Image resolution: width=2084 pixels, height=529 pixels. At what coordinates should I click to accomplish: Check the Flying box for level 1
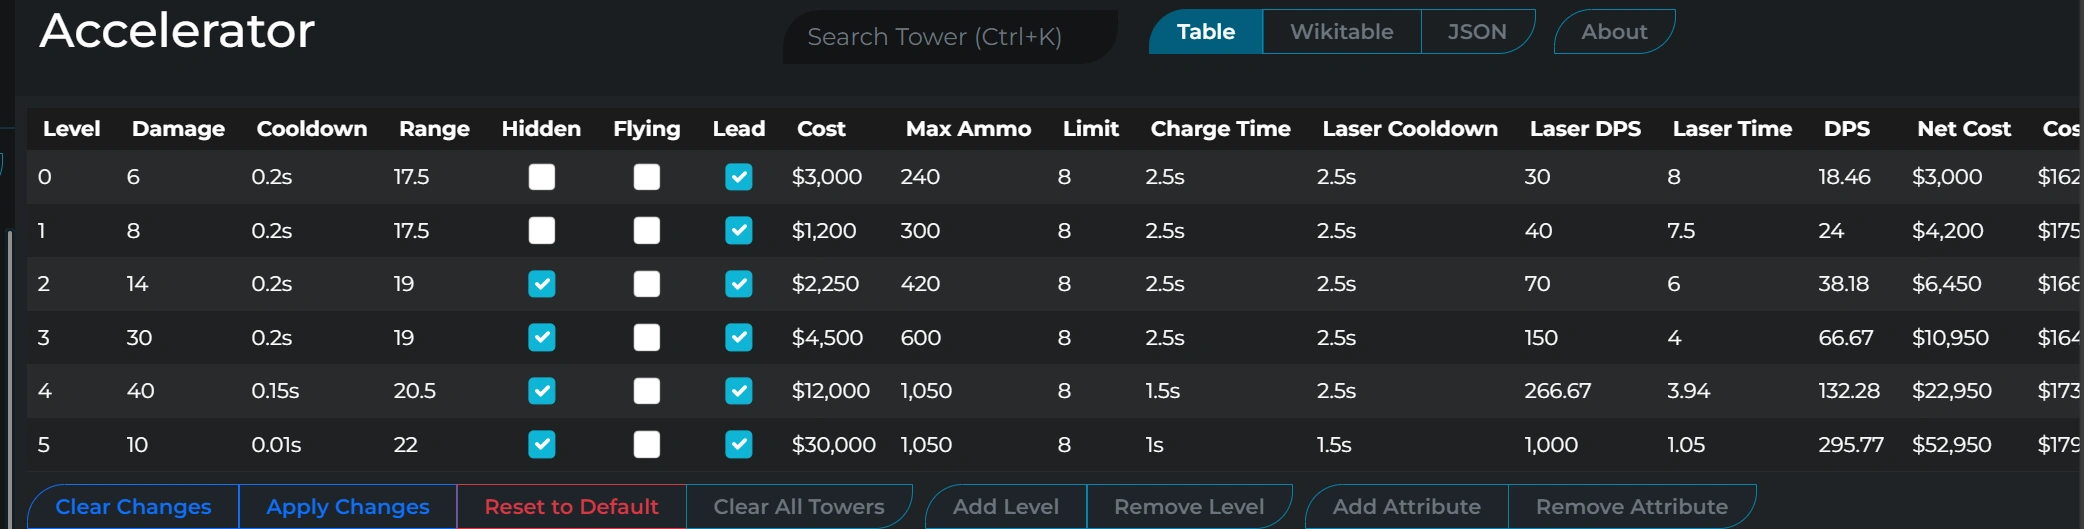click(646, 231)
